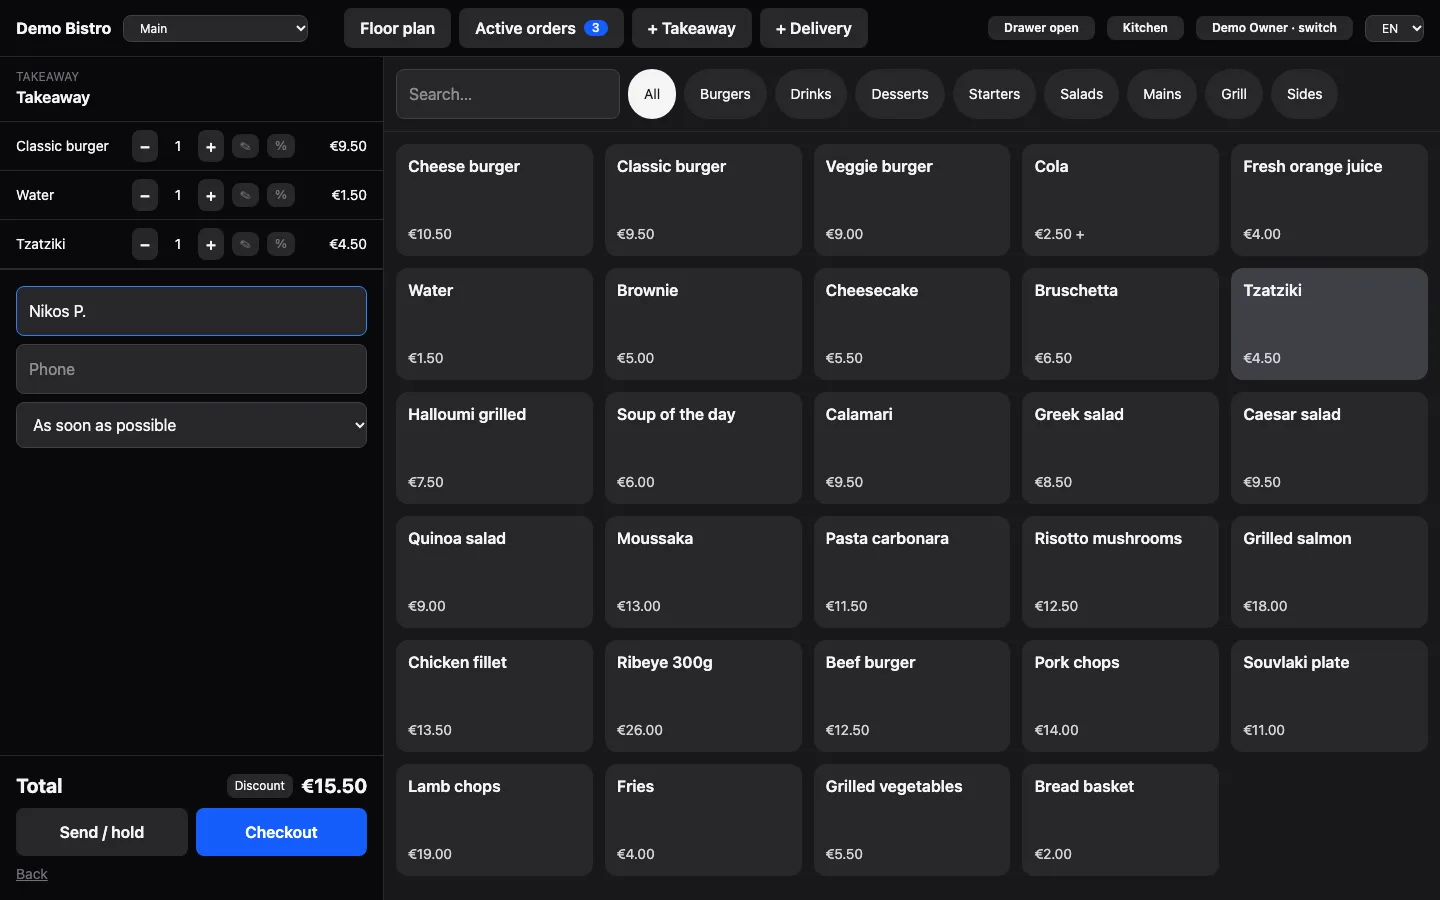Select the Burgers category filter
The width and height of the screenshot is (1440, 900).
725,94
